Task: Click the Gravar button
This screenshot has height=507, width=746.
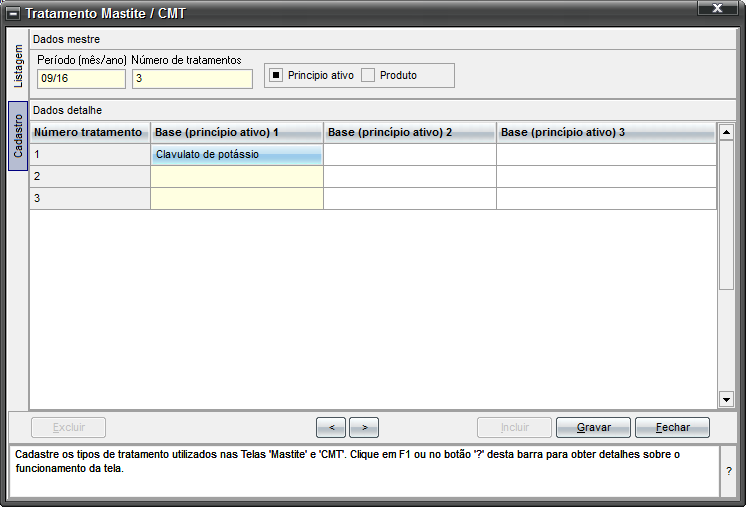Action: (593, 428)
